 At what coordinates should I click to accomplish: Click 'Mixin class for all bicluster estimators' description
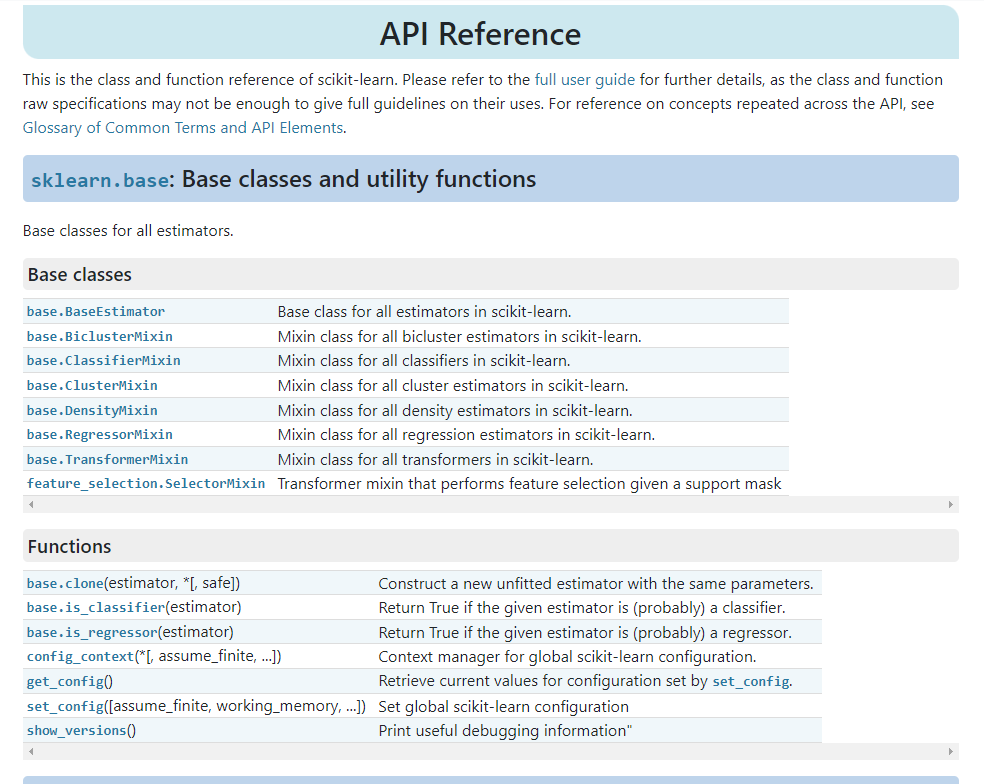[459, 337]
